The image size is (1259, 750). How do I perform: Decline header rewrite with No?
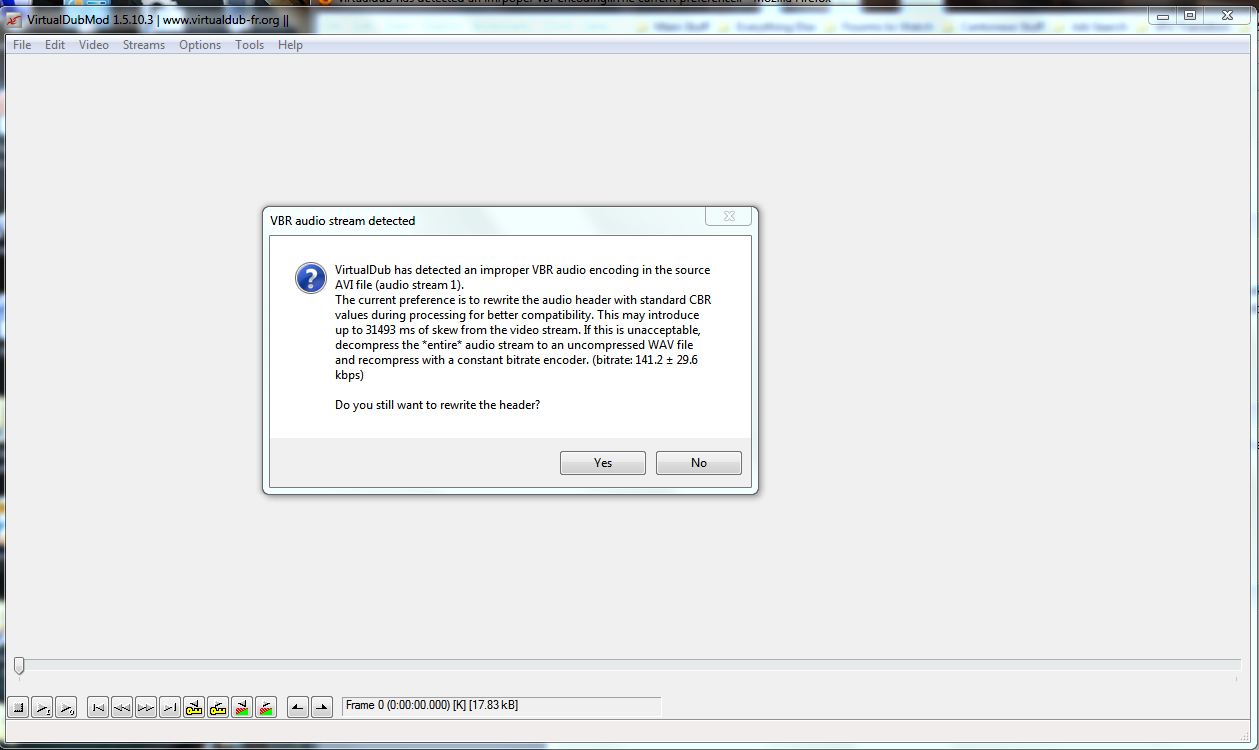[x=699, y=463]
